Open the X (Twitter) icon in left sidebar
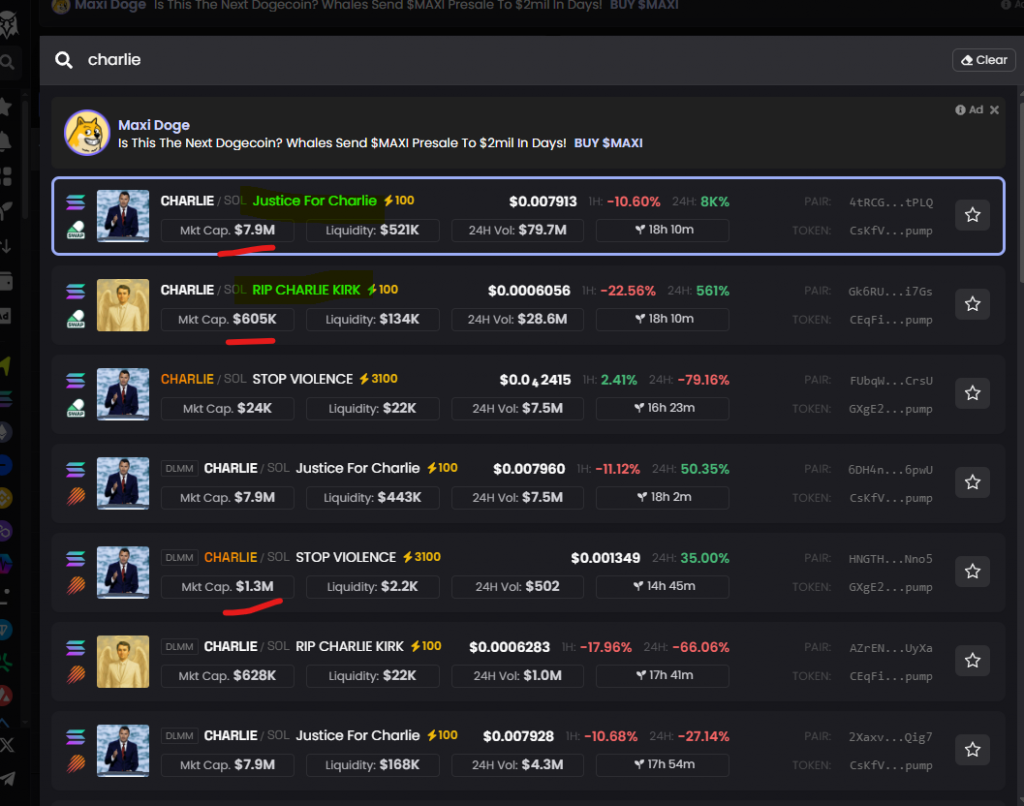 coord(8,745)
